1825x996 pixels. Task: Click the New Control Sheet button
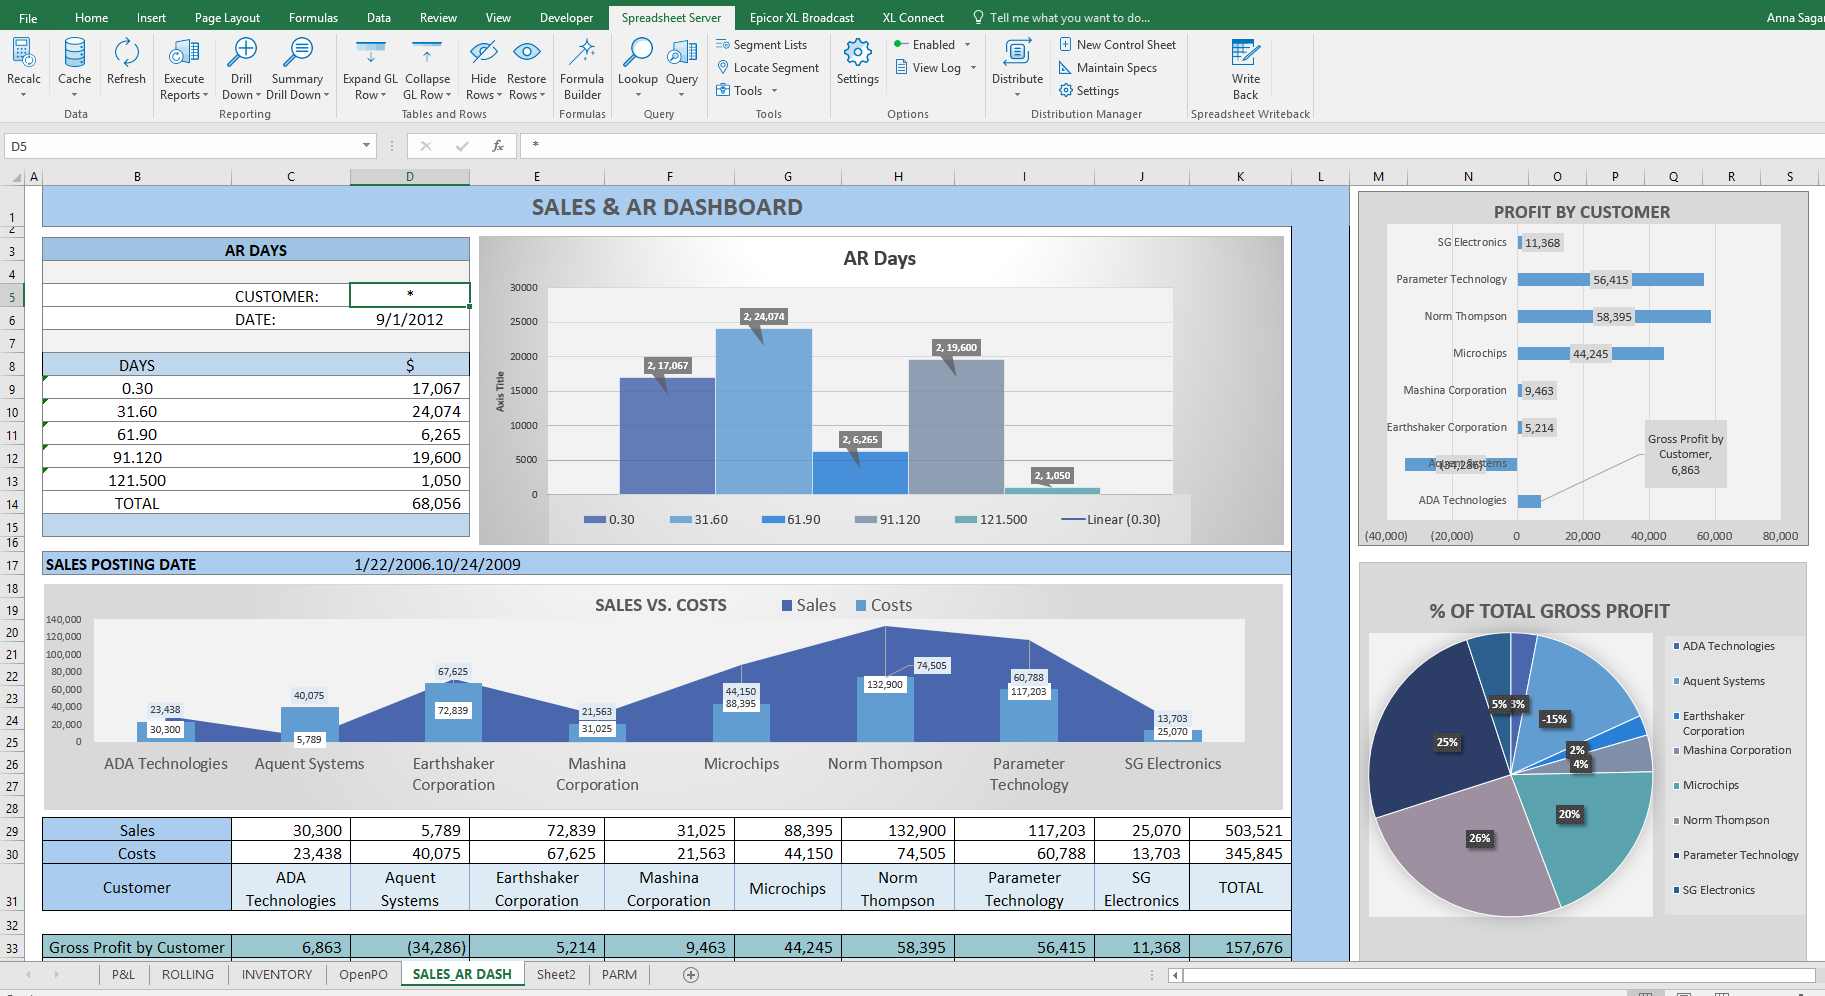(1118, 45)
